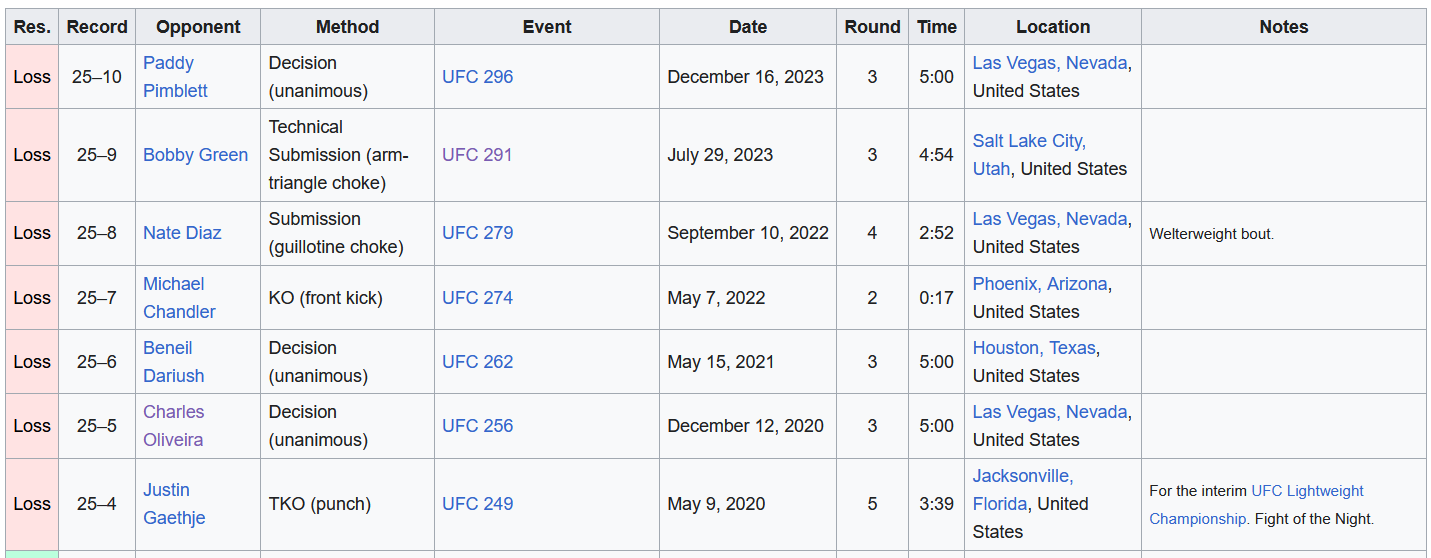Open the UFC 274 event link

click(478, 298)
